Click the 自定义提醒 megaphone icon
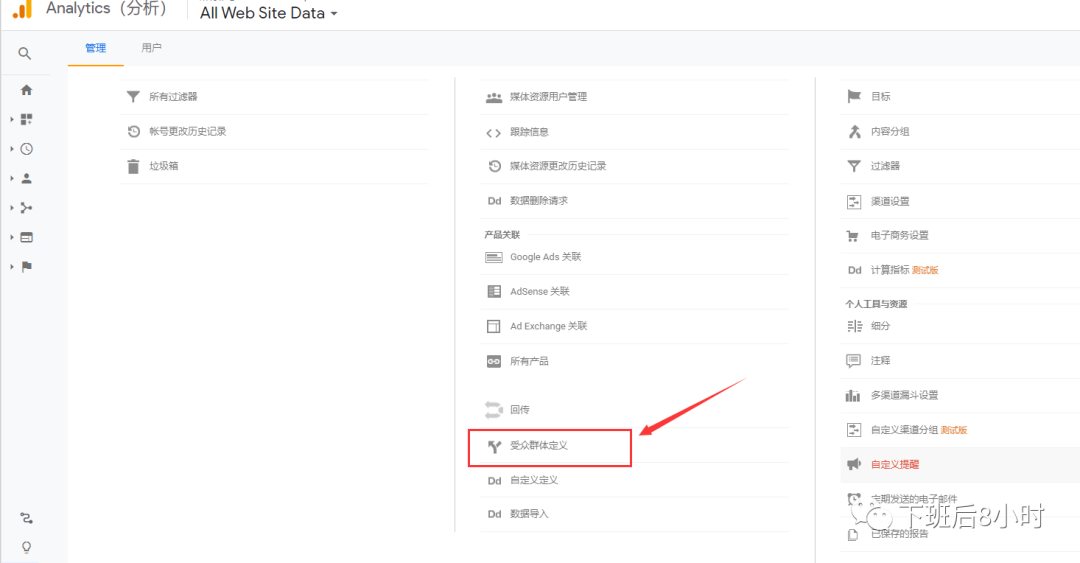 point(854,465)
